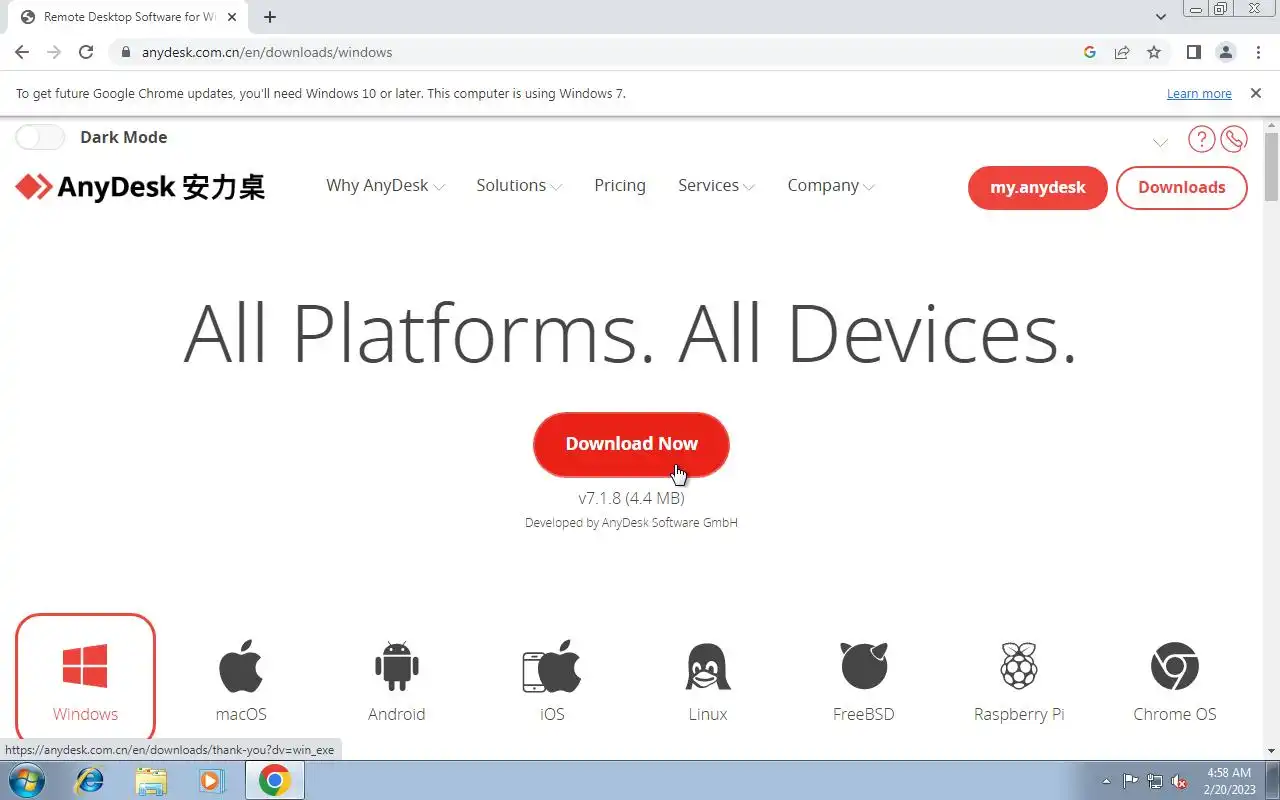The image size is (1280, 800).
Task: Click 'Developed by AnyDesk Software GmbH' text
Action: [631, 523]
